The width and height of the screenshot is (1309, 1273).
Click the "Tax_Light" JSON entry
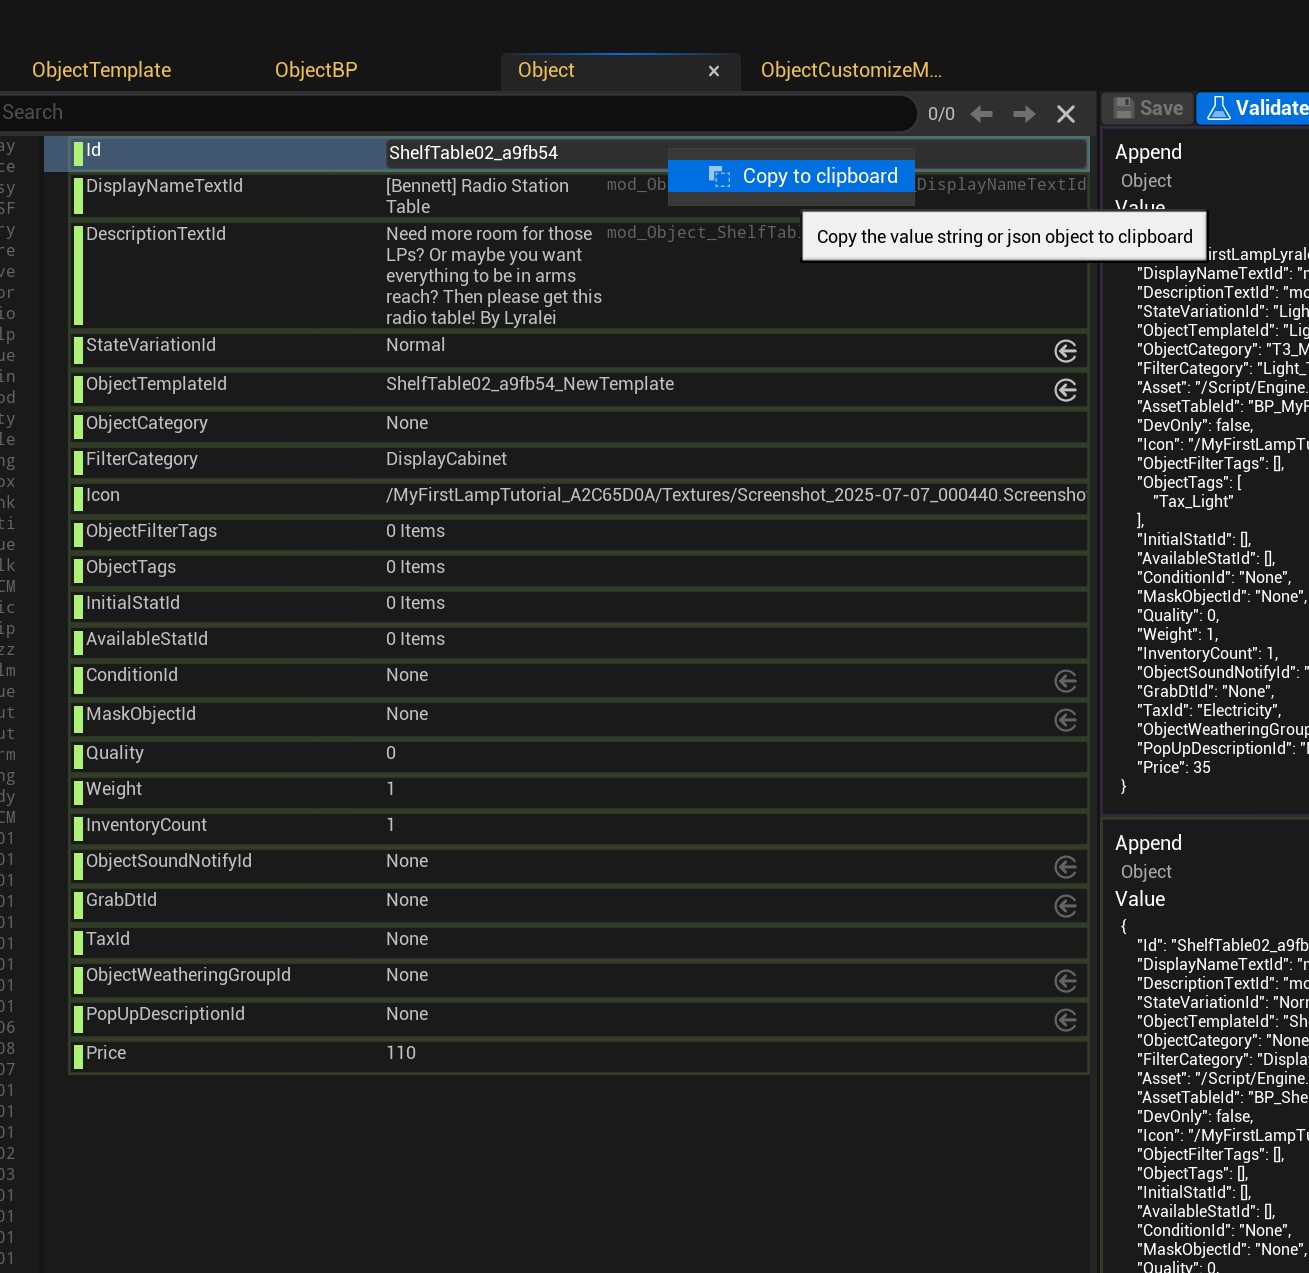coord(1193,502)
